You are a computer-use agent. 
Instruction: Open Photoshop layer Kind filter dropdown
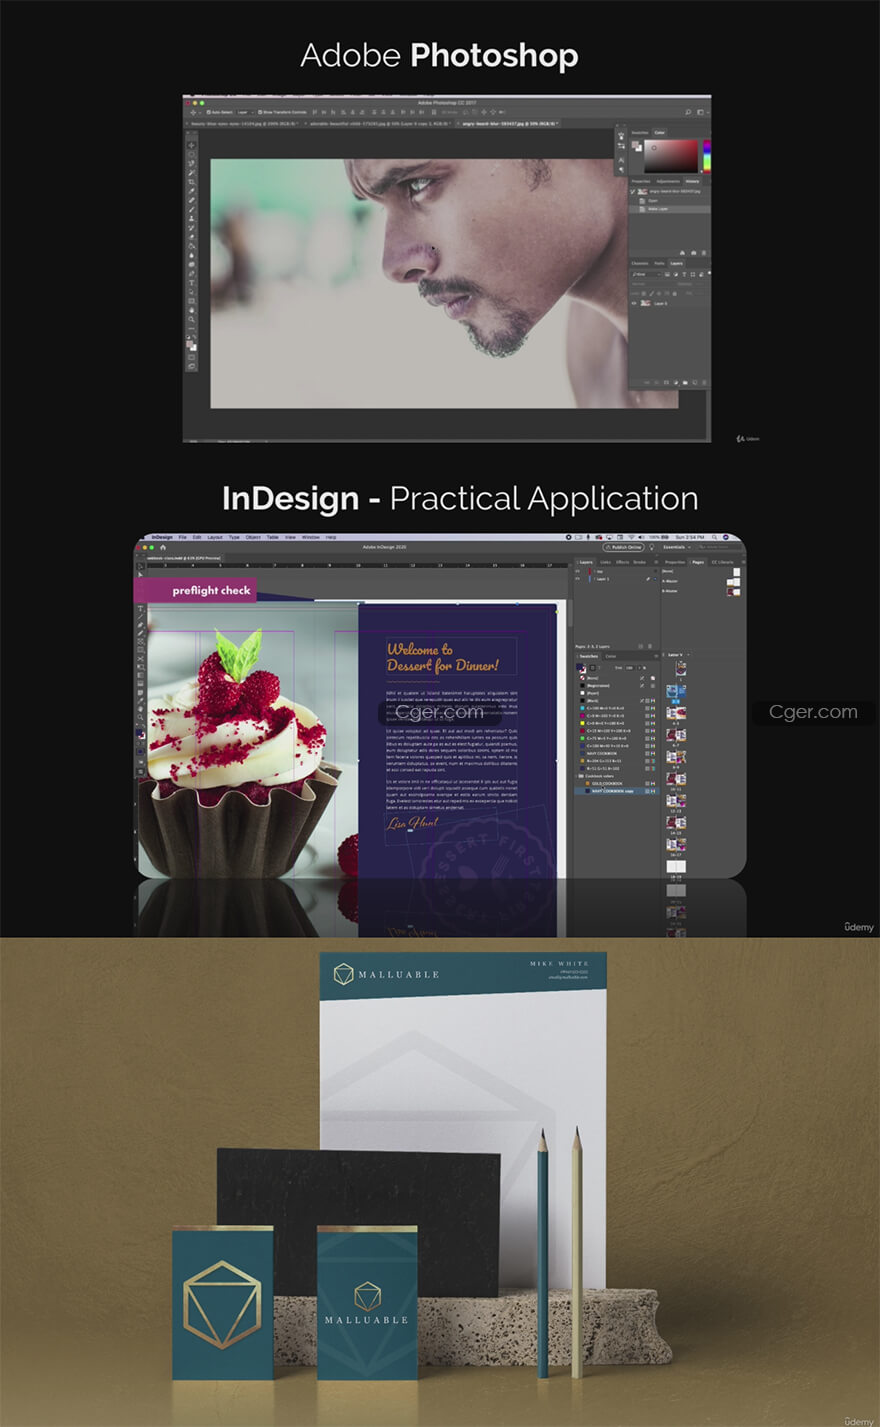(646, 274)
